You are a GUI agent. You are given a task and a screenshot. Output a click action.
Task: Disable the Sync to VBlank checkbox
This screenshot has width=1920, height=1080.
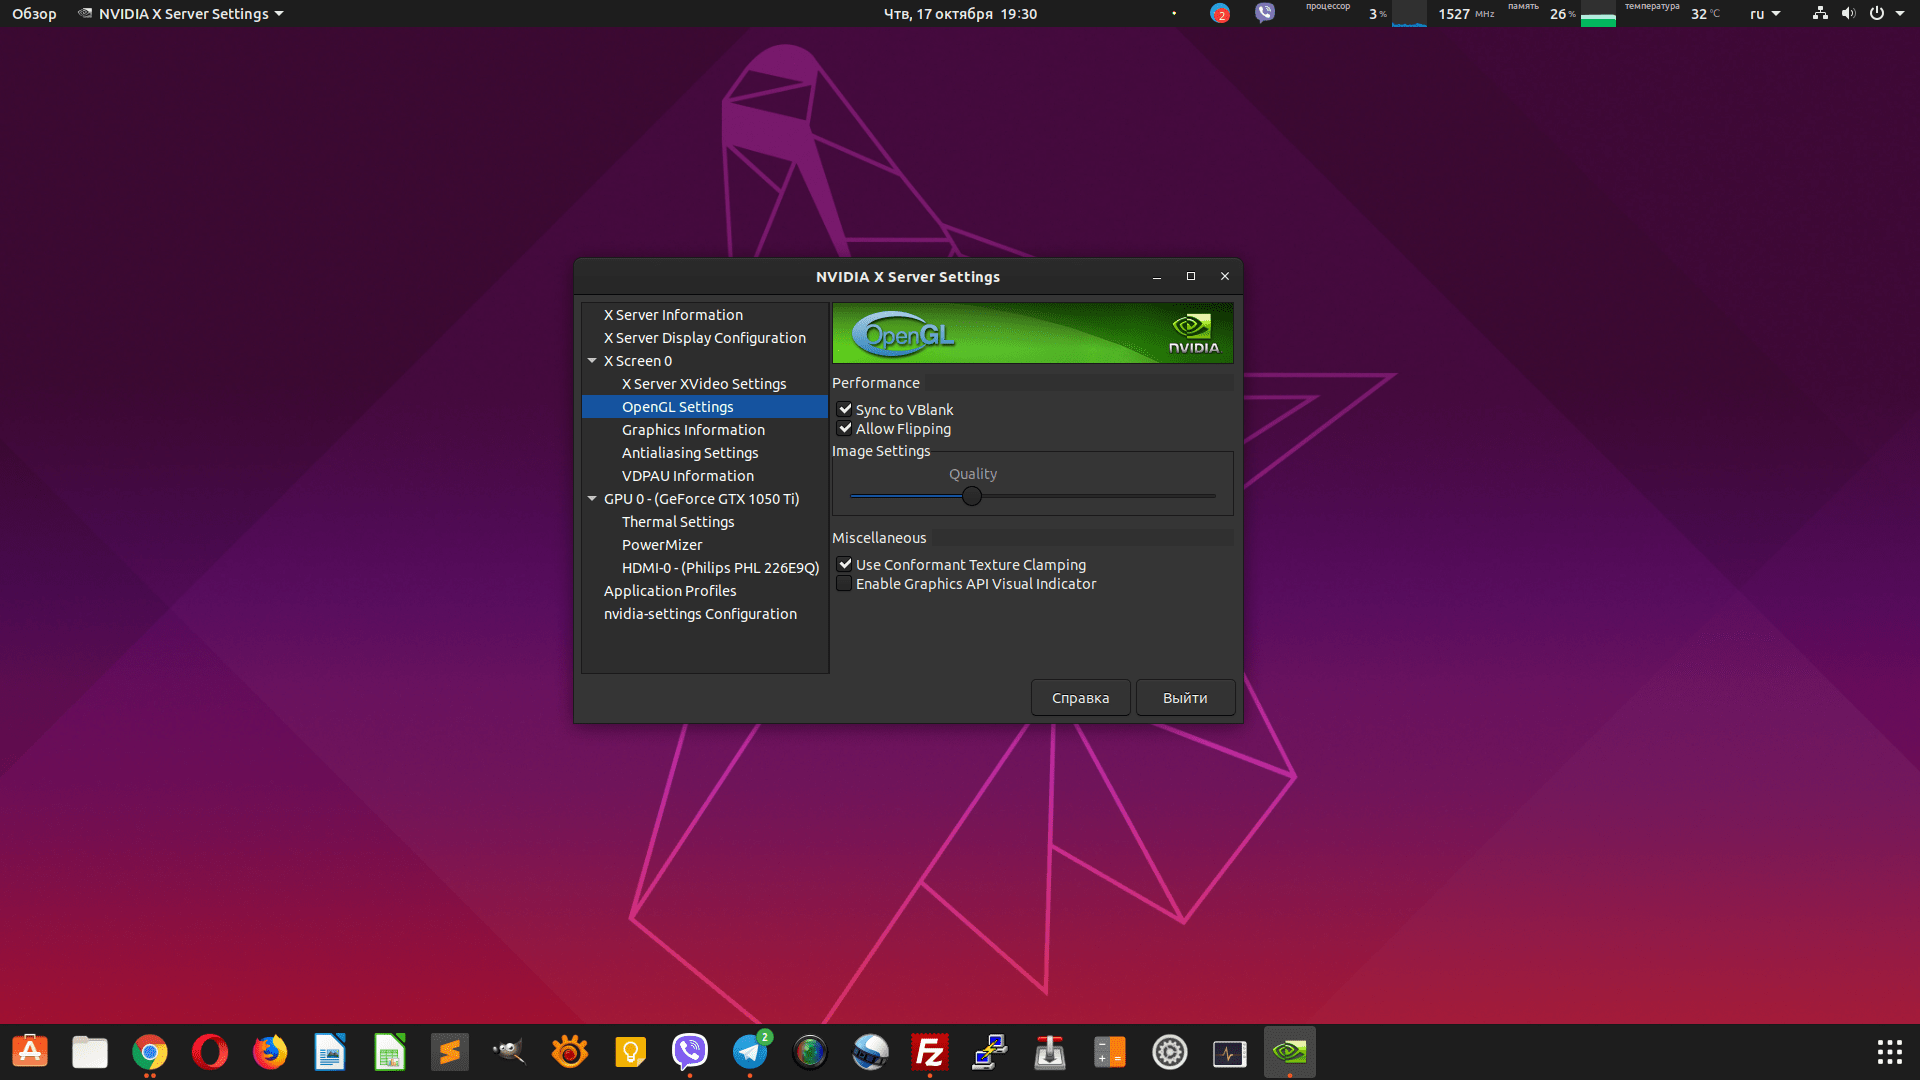coord(845,409)
